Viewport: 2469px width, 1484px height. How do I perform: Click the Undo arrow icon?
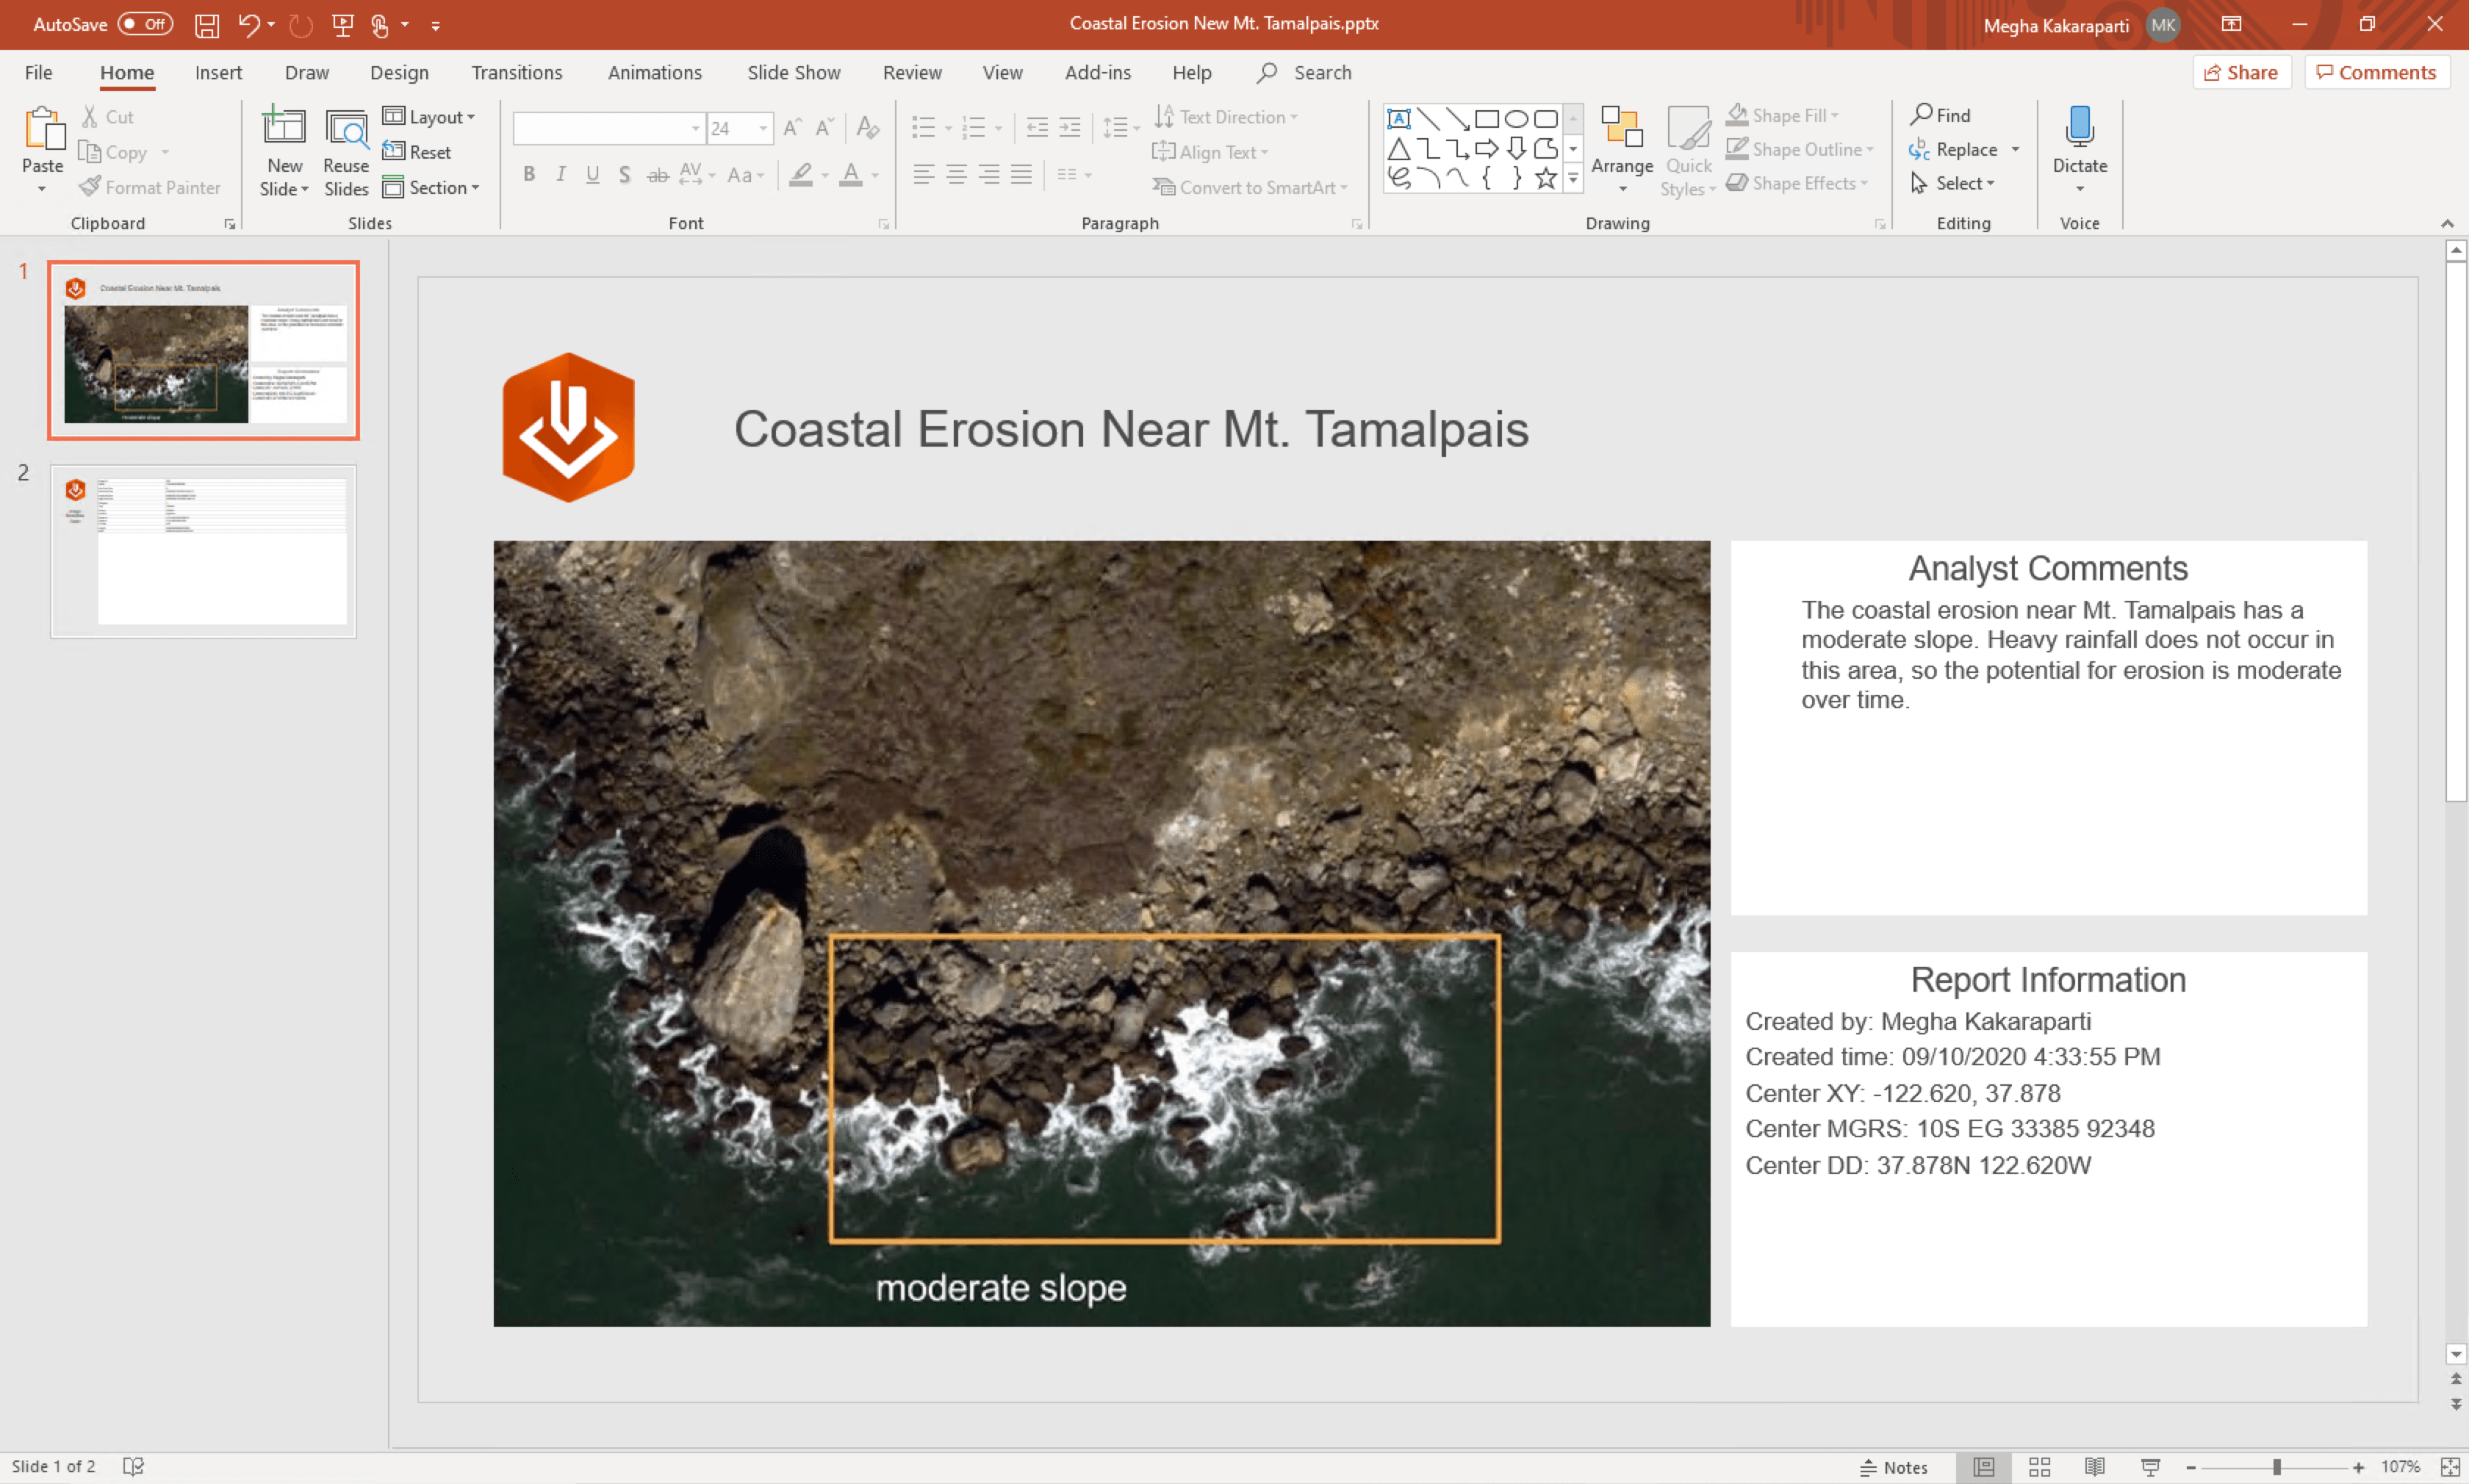248,25
